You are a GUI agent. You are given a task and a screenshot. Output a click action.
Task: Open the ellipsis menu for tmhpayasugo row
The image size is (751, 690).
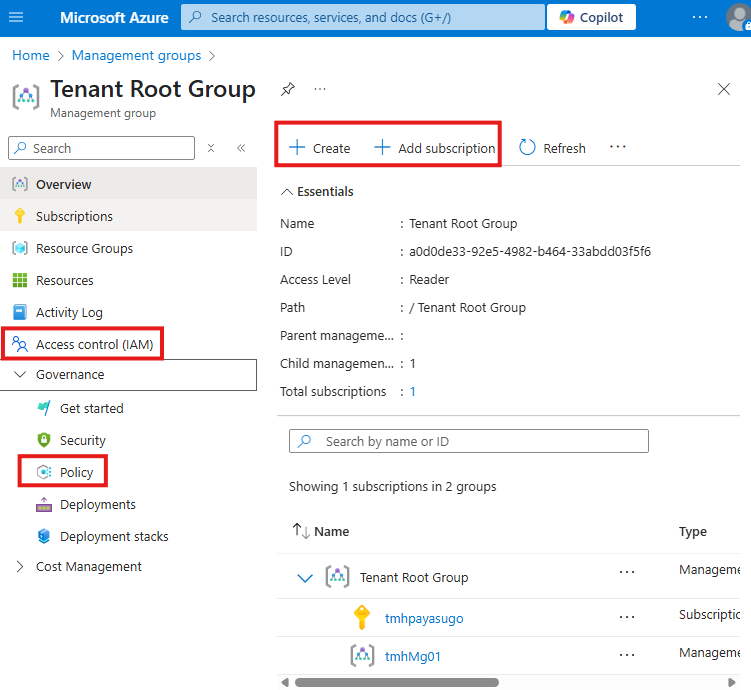tap(626, 617)
